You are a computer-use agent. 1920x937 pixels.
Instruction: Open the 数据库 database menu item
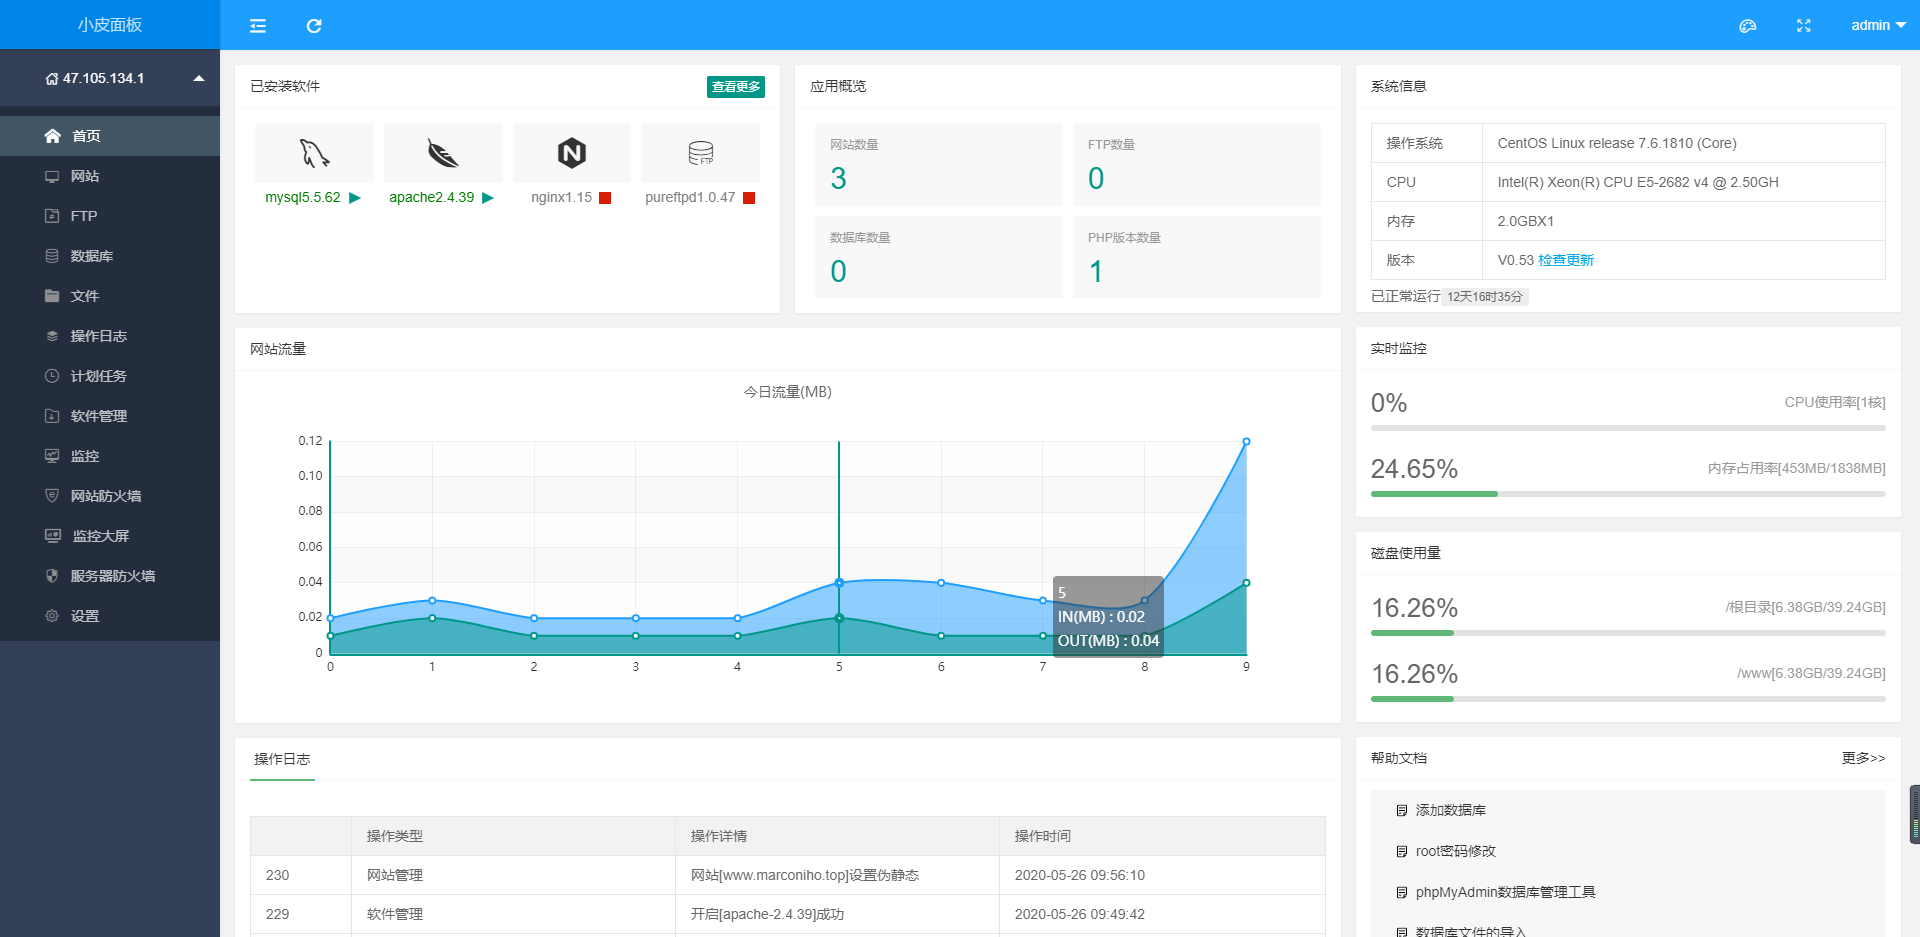(x=110, y=256)
